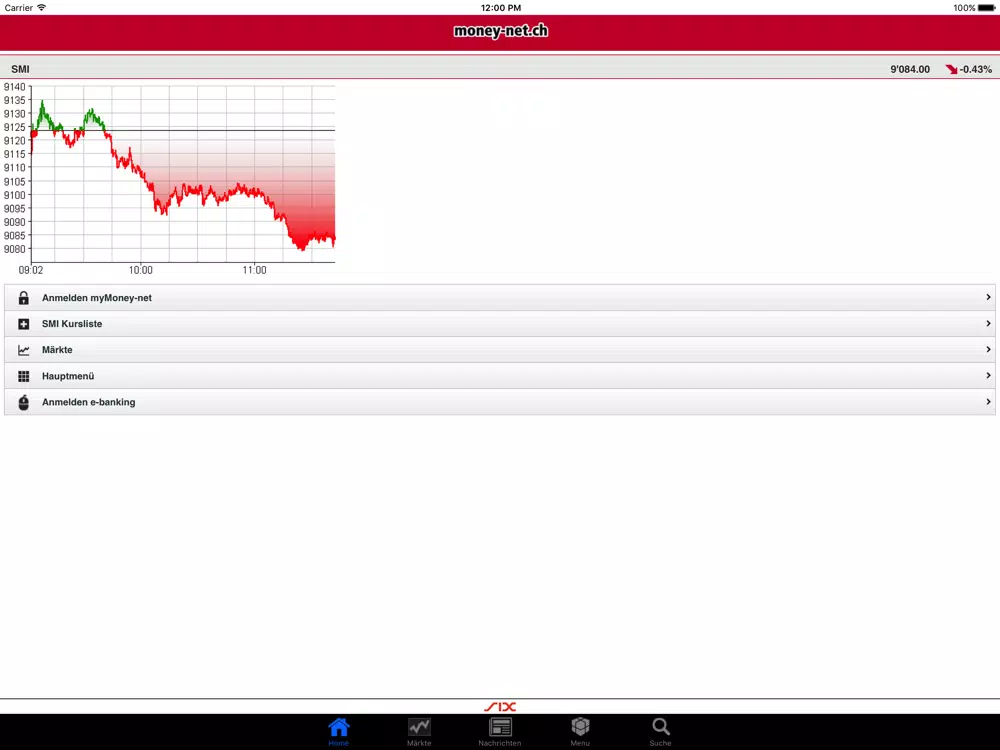Tap the 9080 price axis label
This screenshot has width=1000, height=750.
(x=15, y=249)
